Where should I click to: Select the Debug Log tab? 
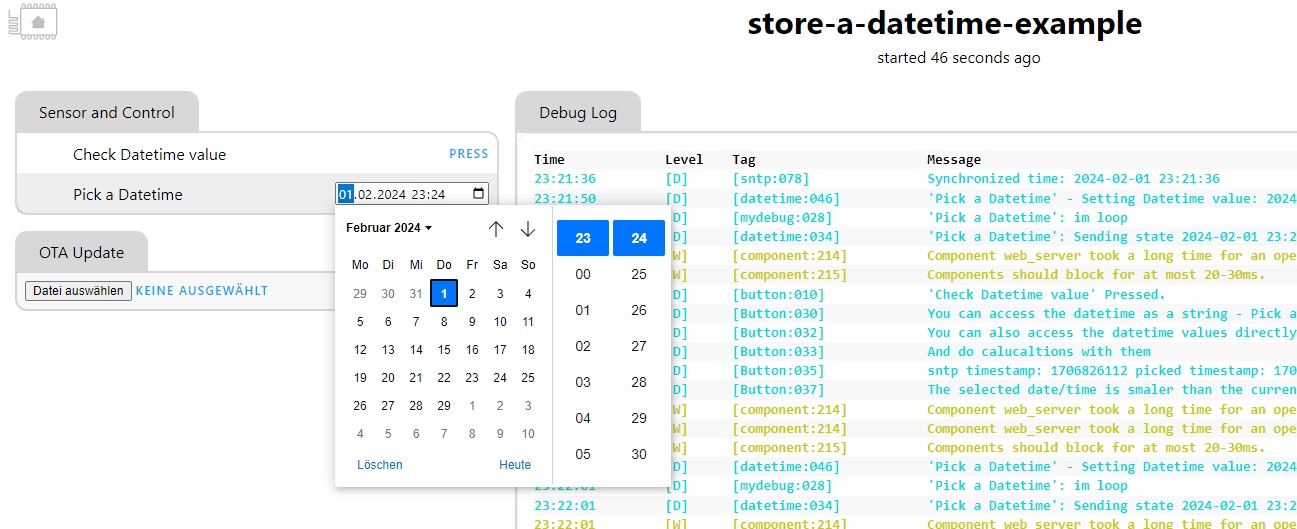pyautogui.click(x=578, y=112)
